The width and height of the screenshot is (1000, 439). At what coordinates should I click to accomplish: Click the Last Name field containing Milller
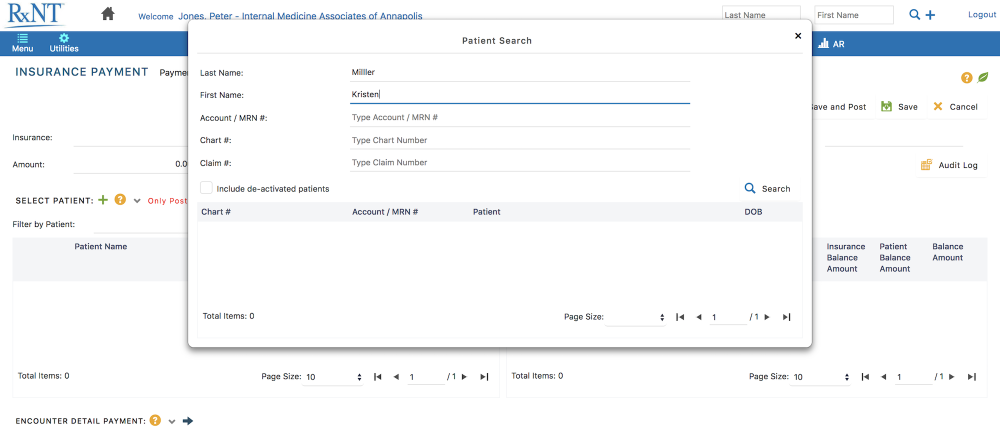coord(520,73)
